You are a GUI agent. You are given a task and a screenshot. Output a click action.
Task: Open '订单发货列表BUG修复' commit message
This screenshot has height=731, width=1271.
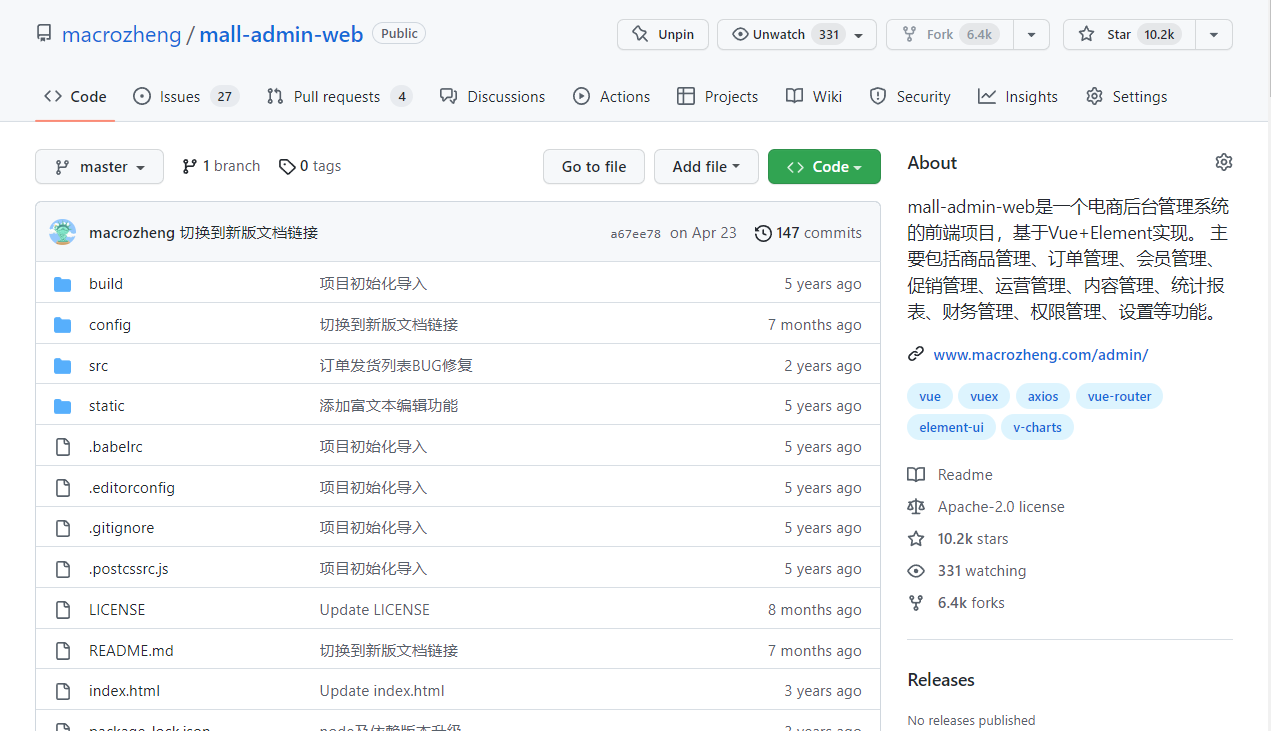[x=396, y=366]
